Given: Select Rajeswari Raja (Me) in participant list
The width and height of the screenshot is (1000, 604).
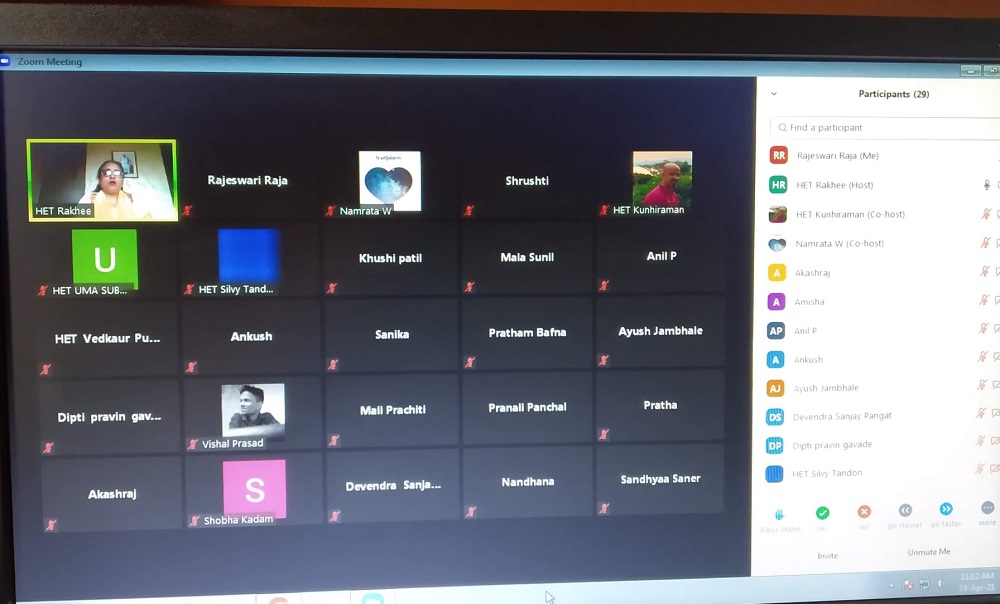Looking at the screenshot, I should [838, 156].
